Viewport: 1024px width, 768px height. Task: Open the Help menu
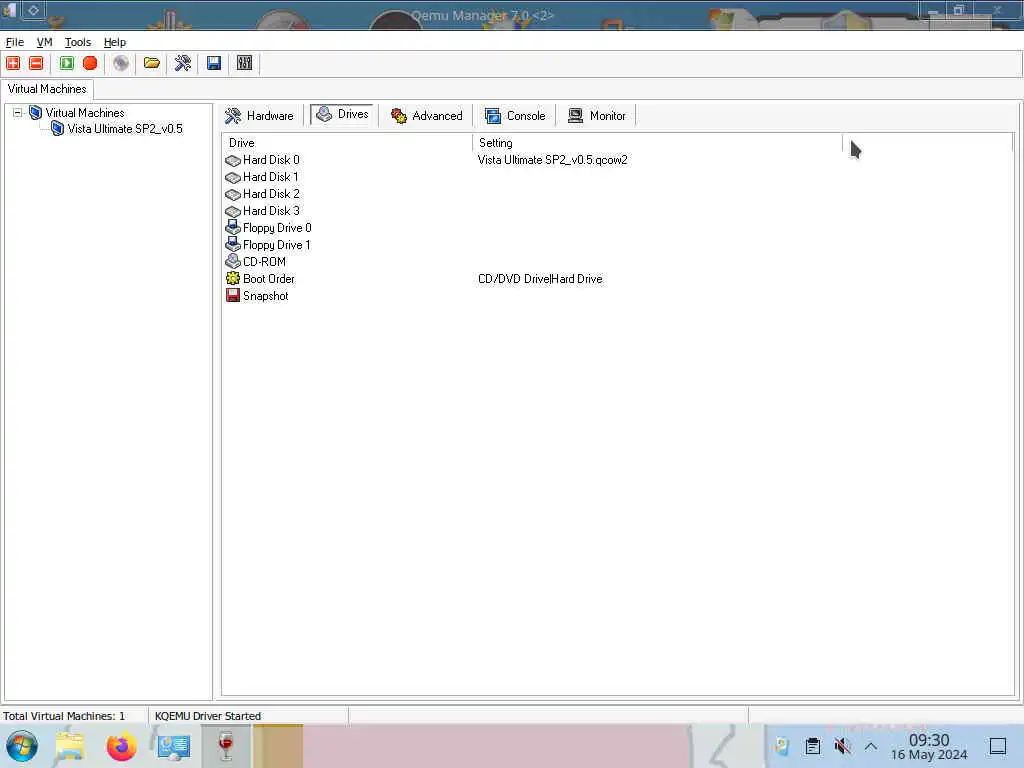[x=115, y=42]
